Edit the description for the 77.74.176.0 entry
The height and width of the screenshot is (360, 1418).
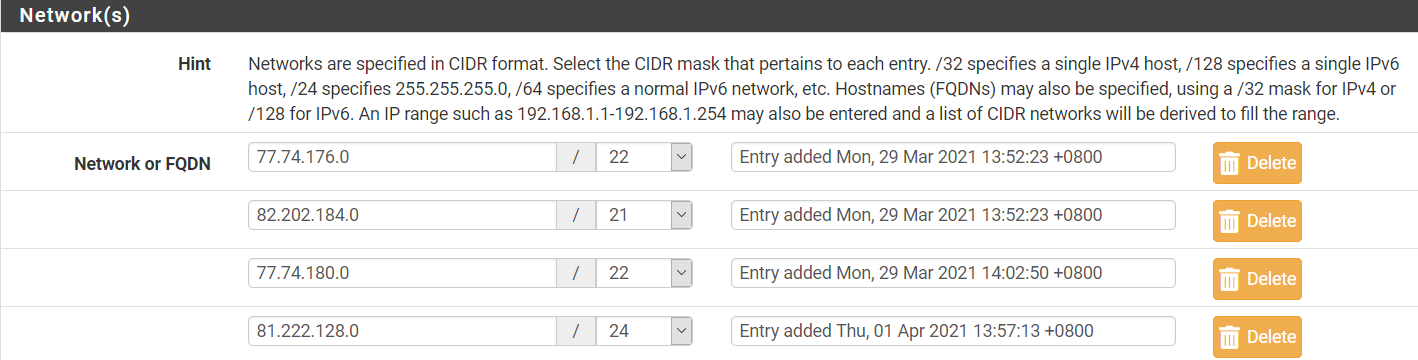[x=953, y=157]
